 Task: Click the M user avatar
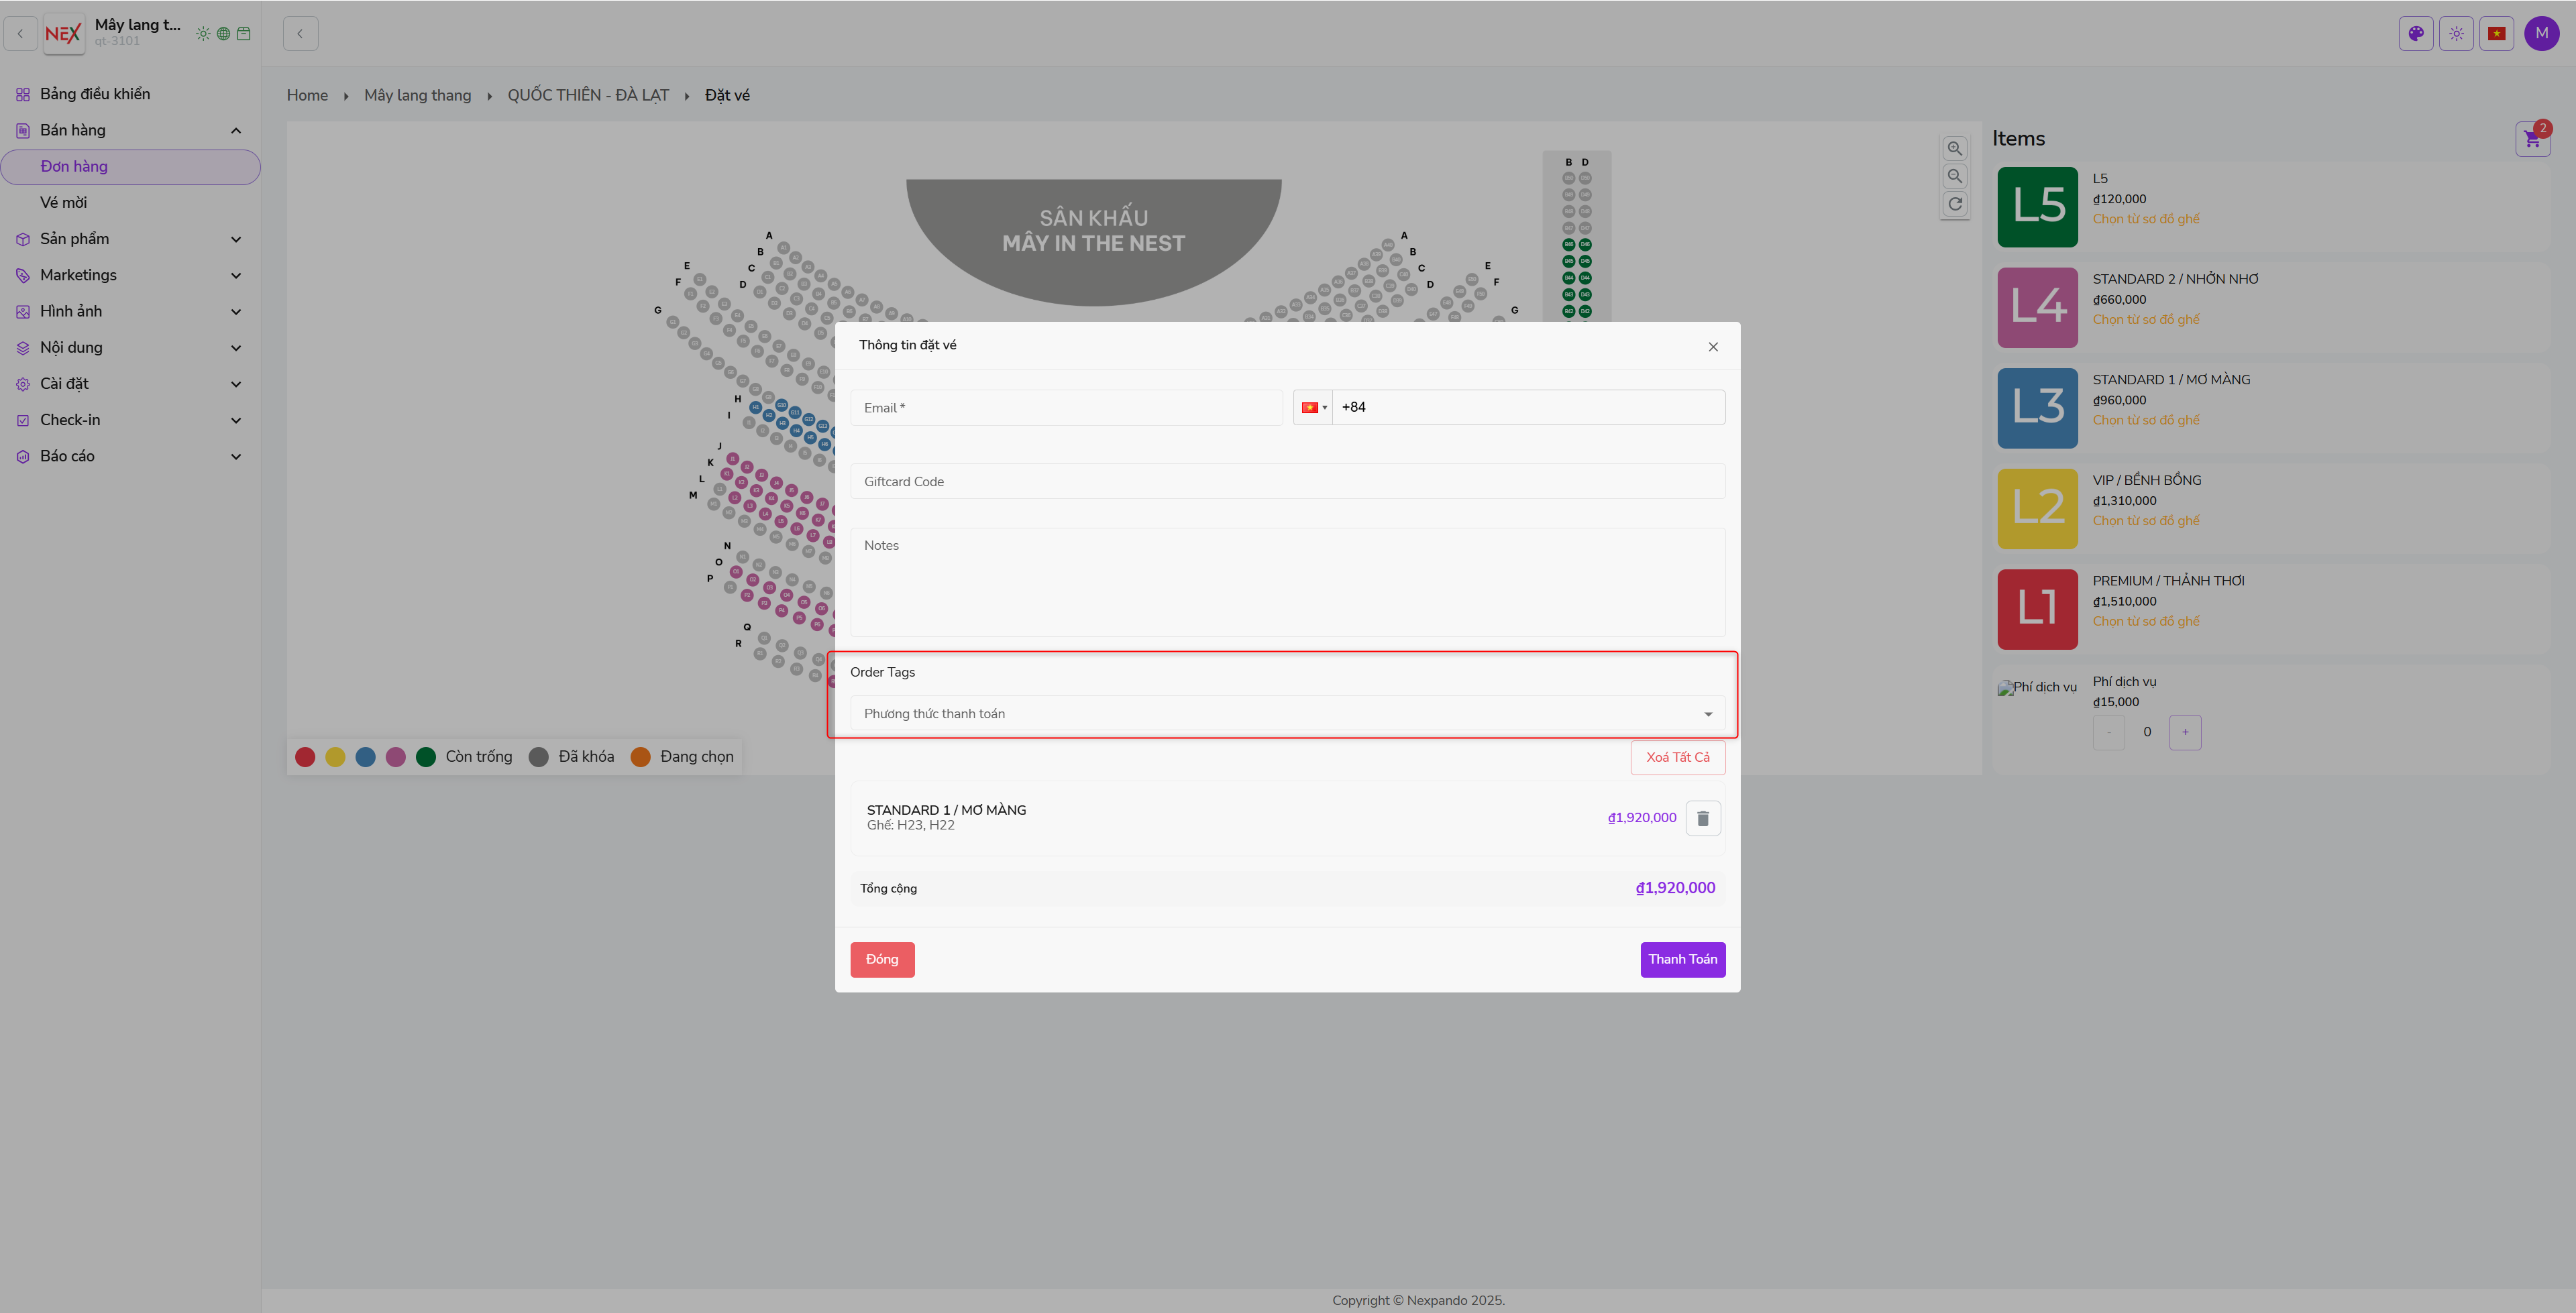(2541, 33)
